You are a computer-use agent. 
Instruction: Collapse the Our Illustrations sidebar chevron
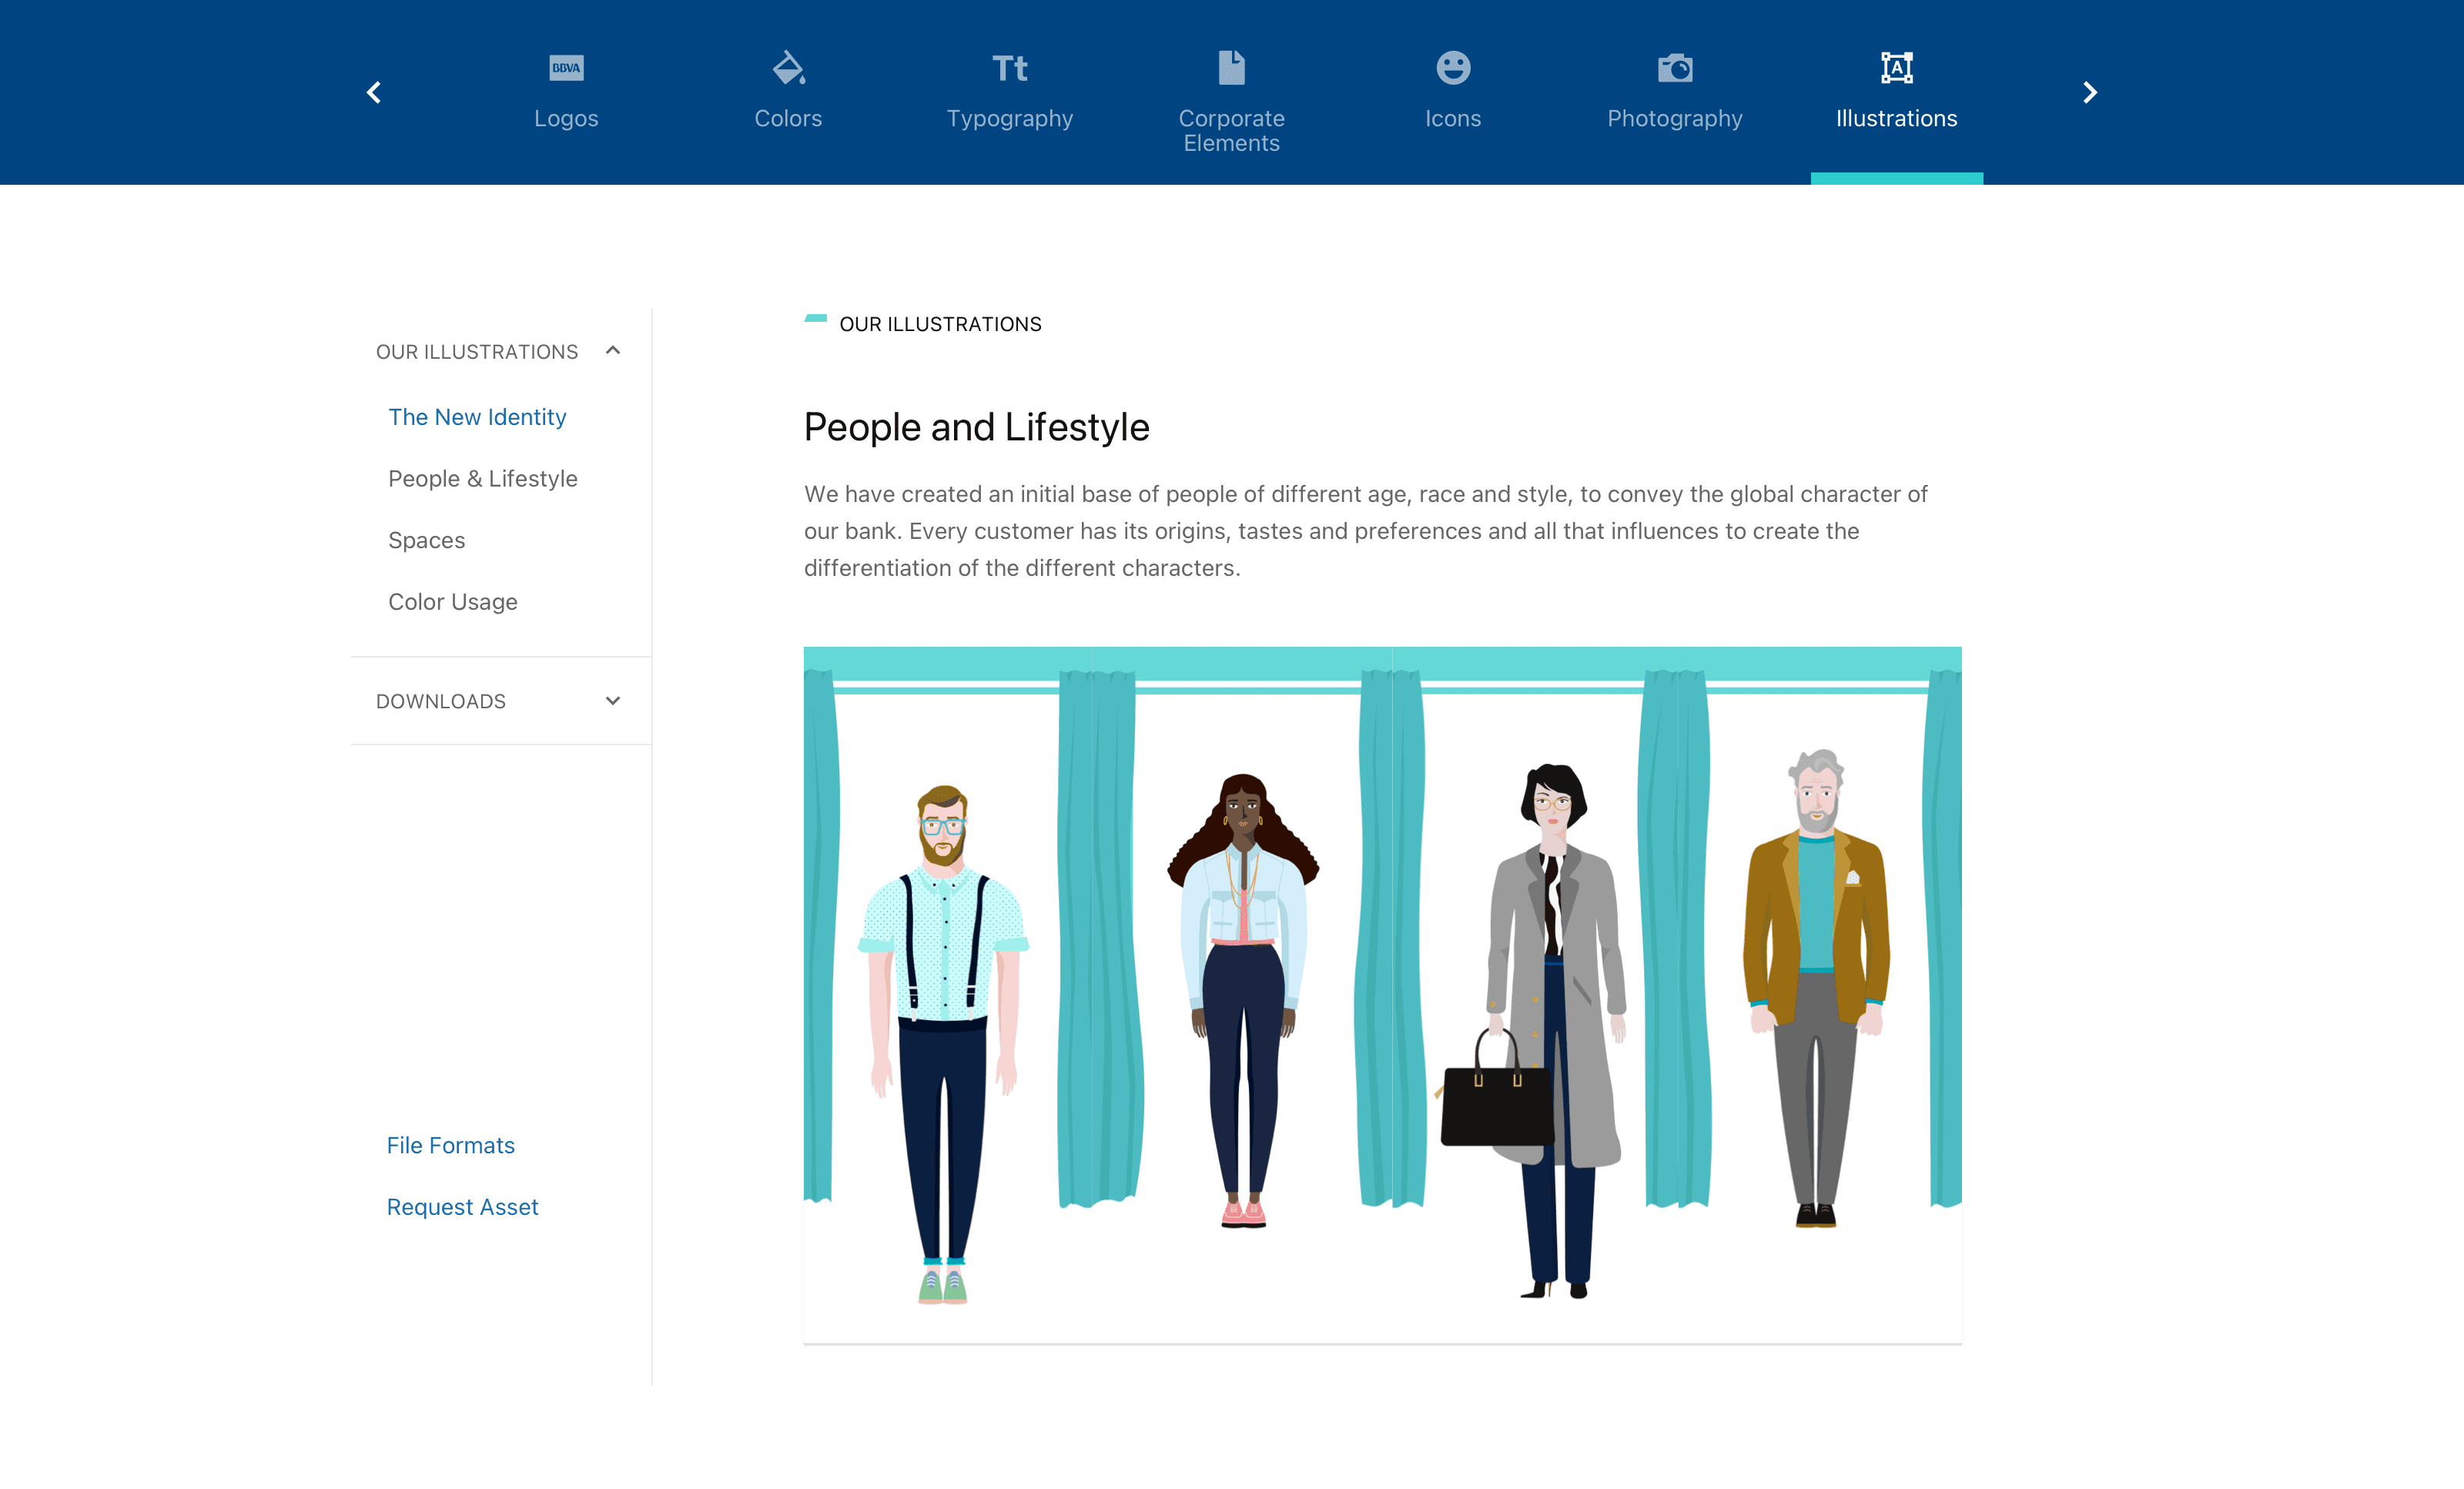tap(613, 351)
